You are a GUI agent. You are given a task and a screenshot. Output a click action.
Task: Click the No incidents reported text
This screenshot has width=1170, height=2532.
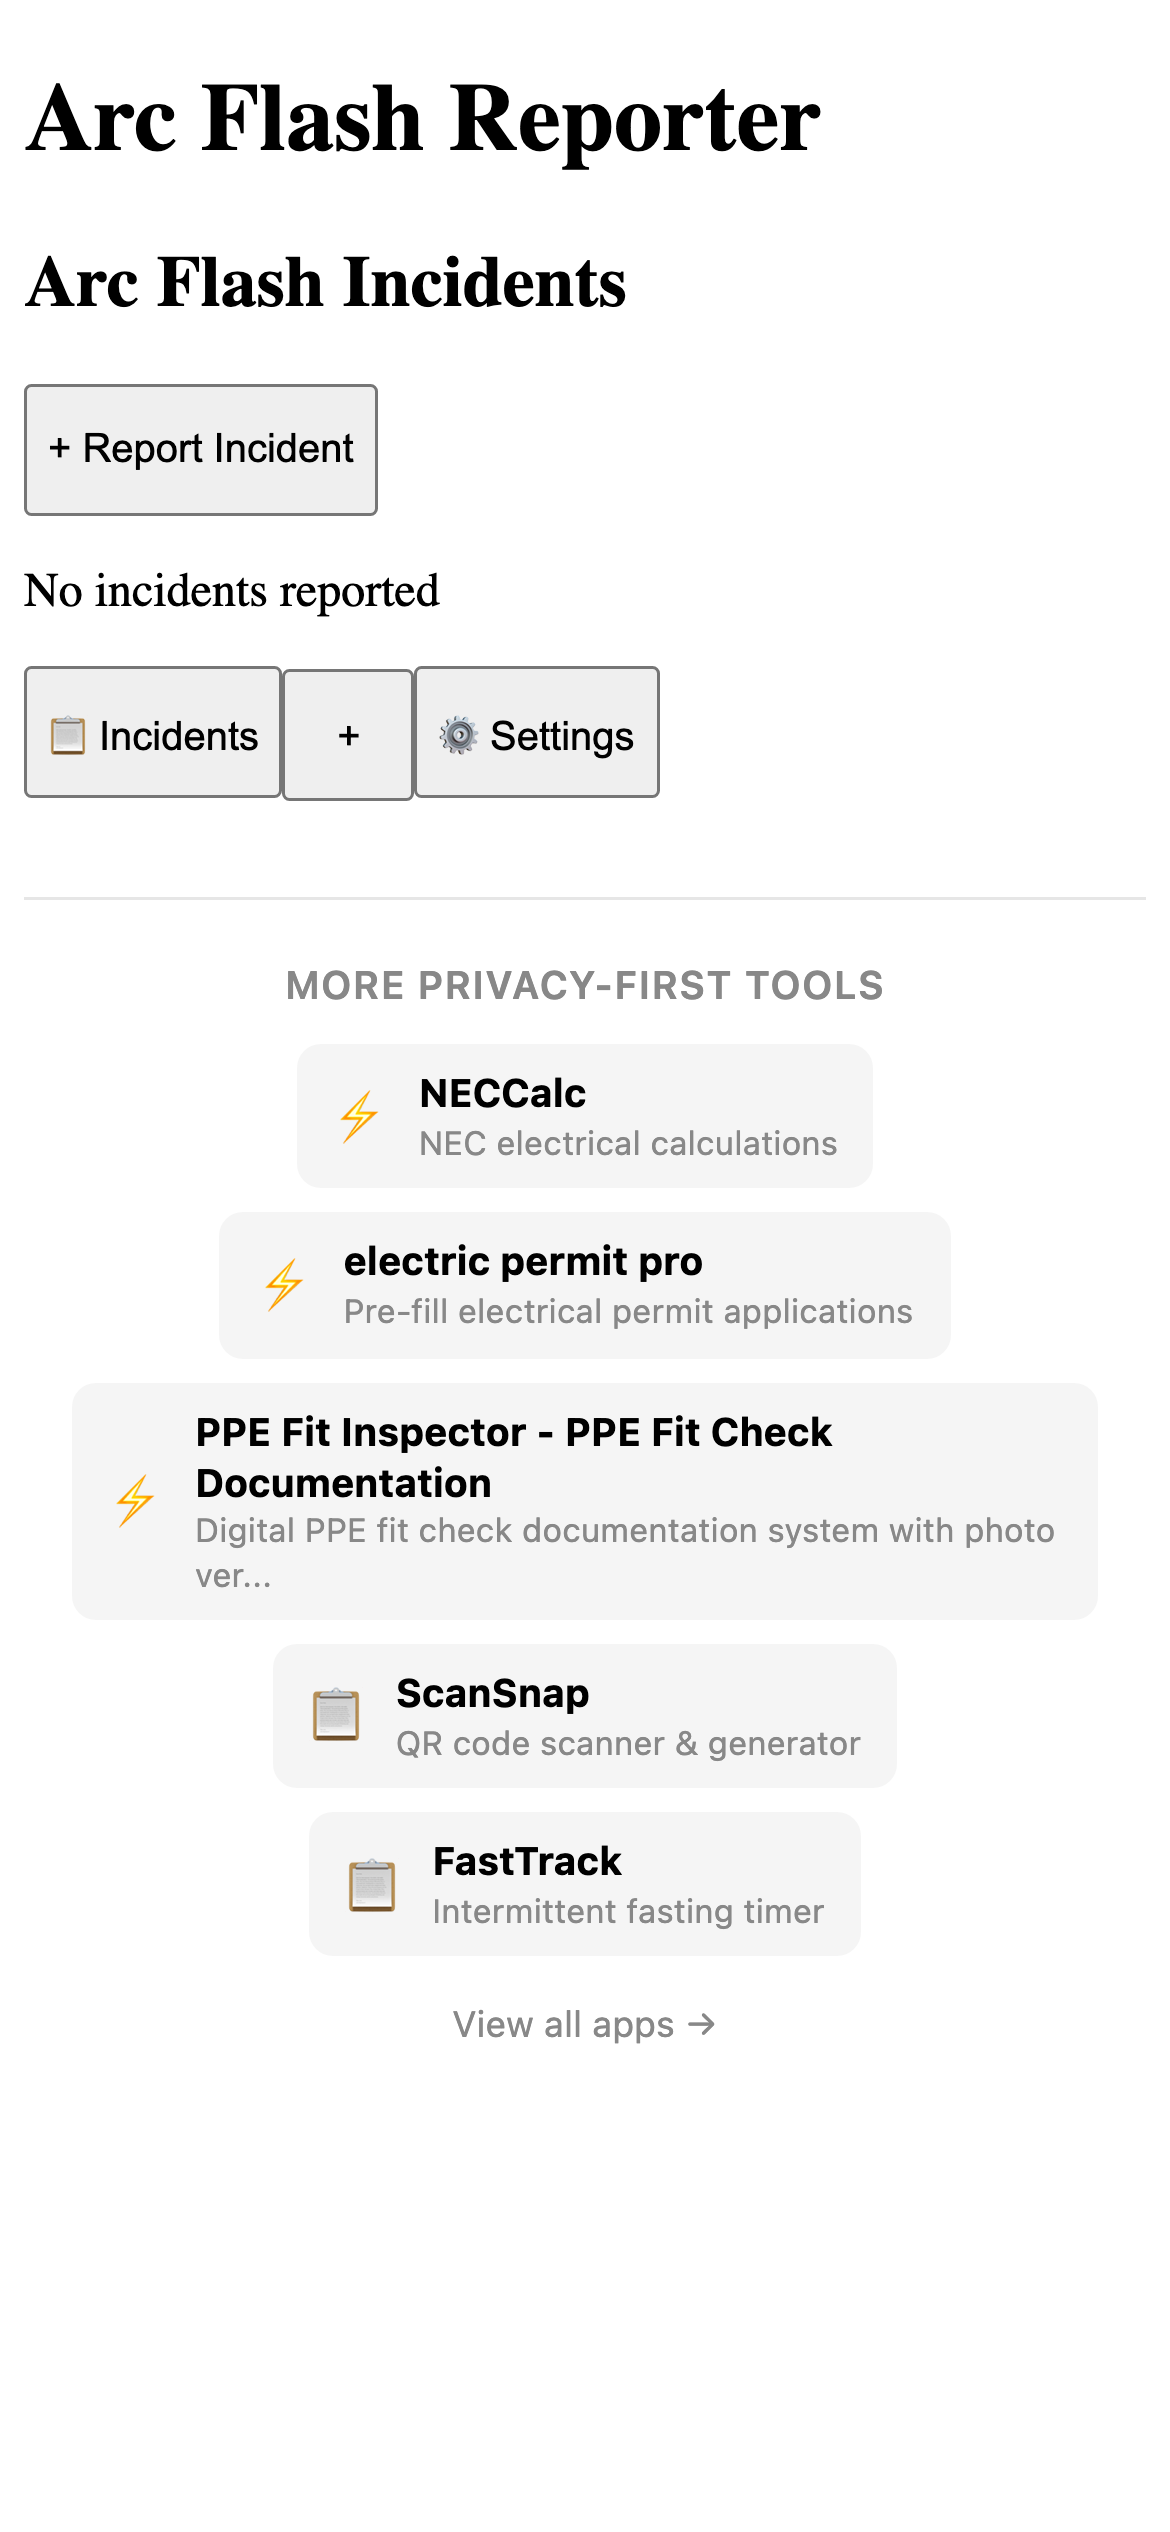pyautogui.click(x=232, y=590)
